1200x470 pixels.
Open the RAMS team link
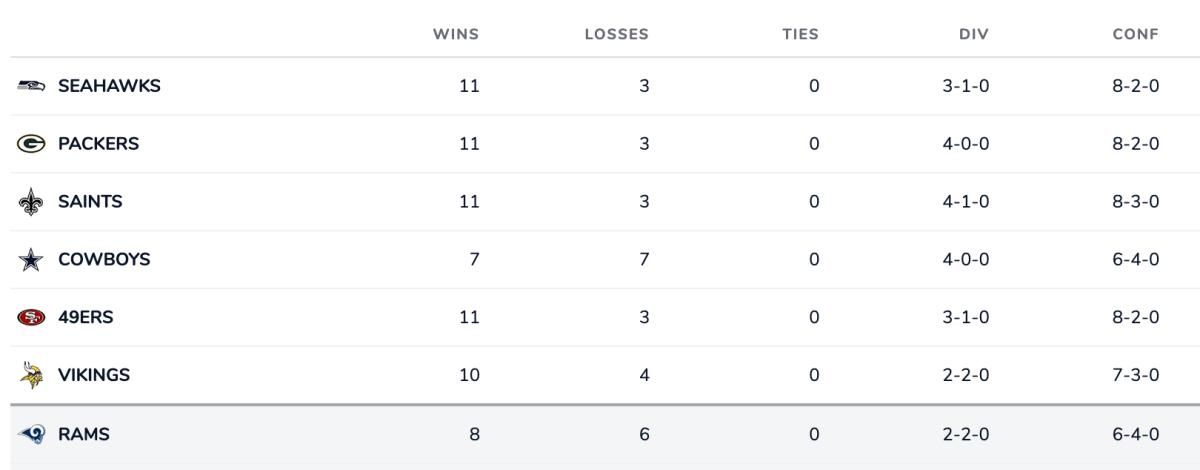[x=84, y=434]
